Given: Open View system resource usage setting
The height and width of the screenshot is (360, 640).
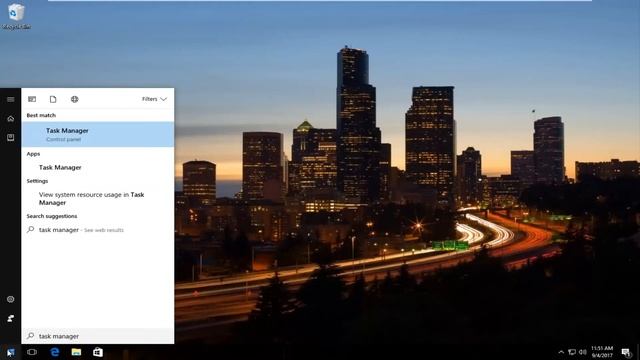Looking at the screenshot, I should click(x=98, y=198).
